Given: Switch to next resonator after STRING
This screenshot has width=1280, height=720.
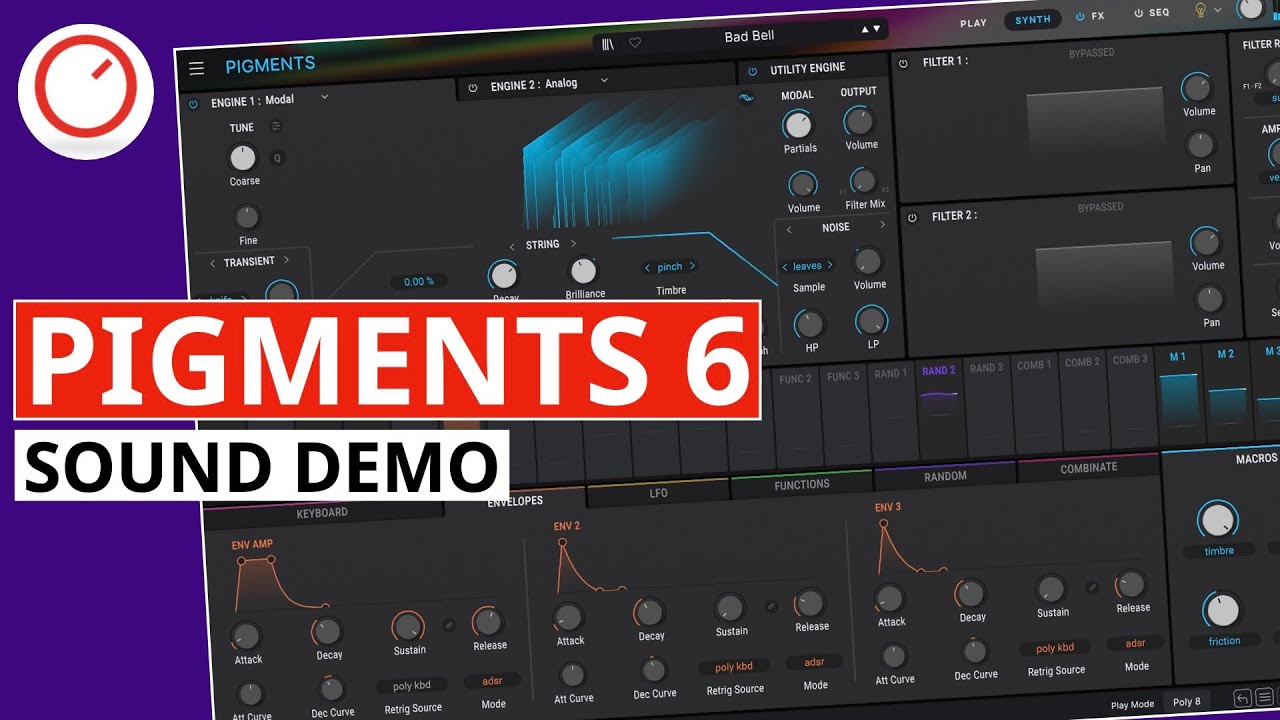Looking at the screenshot, I should (x=573, y=244).
